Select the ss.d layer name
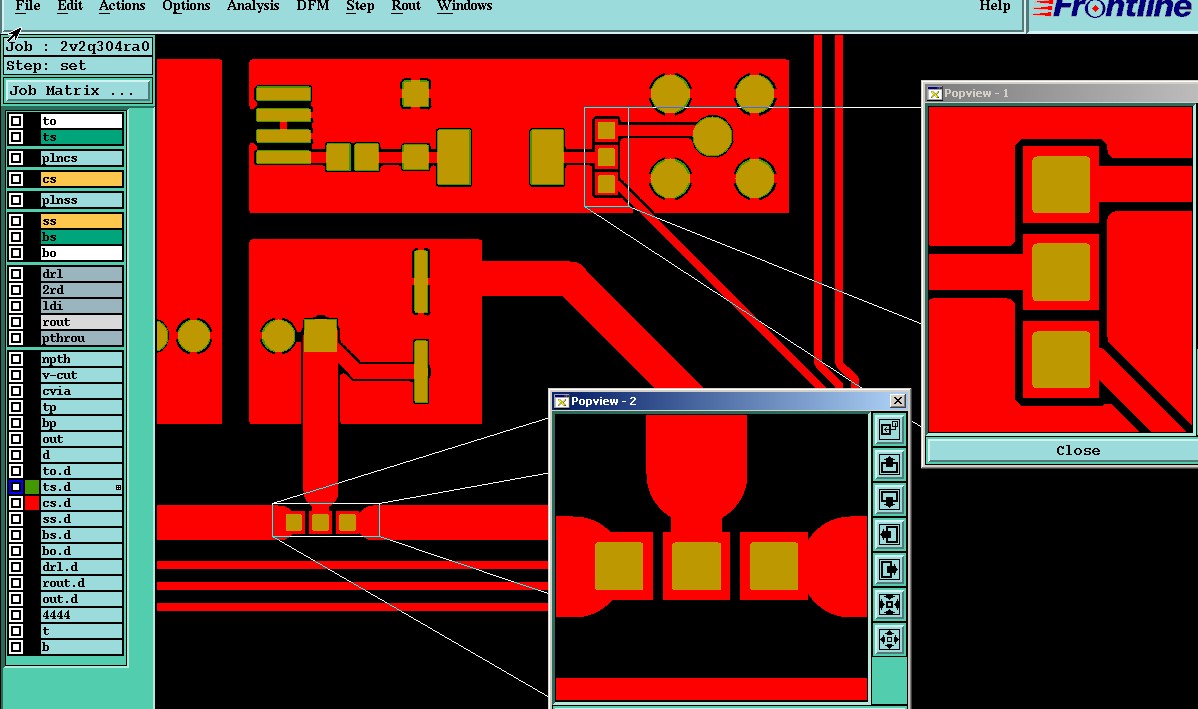This screenshot has width=1198, height=709. coord(81,519)
